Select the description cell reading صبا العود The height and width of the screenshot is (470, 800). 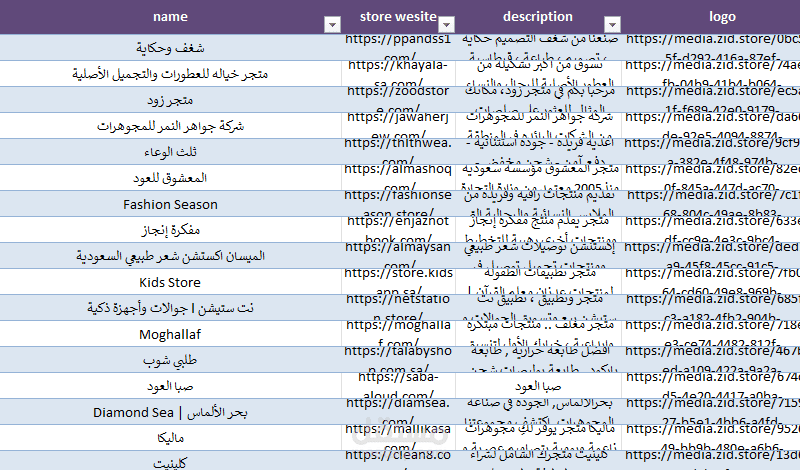click(x=538, y=386)
